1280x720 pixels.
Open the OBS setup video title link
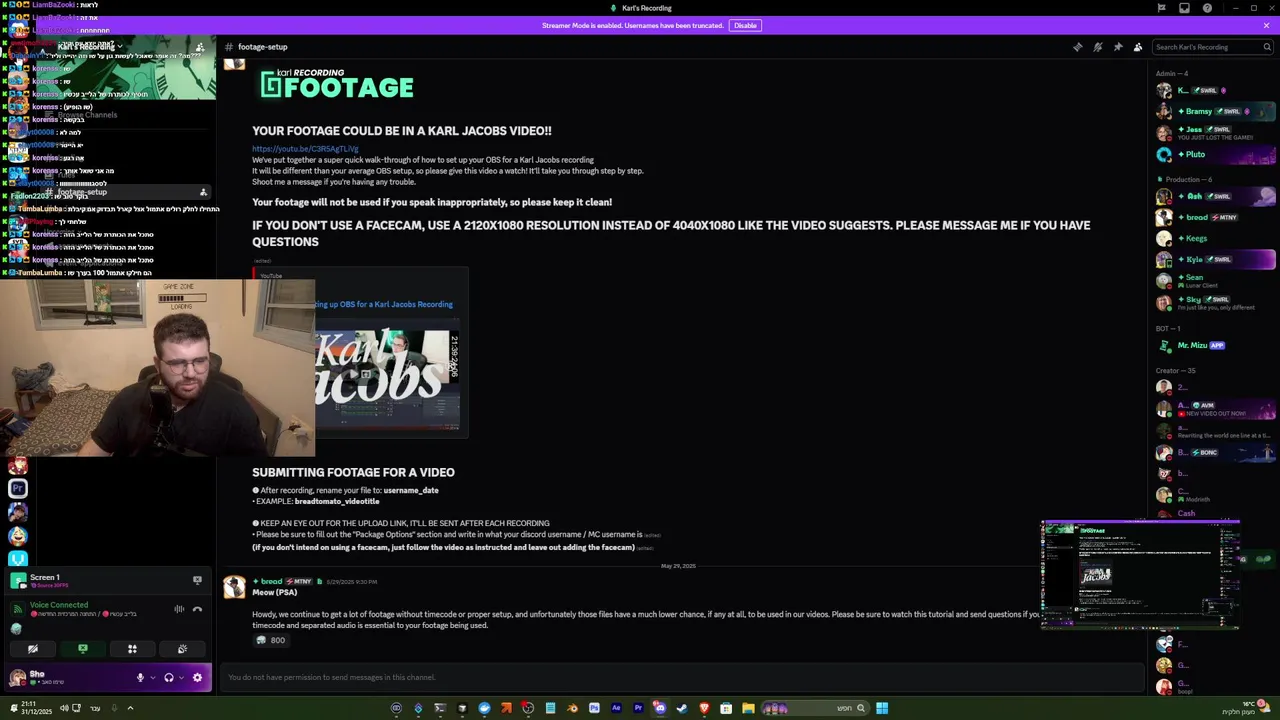384,304
